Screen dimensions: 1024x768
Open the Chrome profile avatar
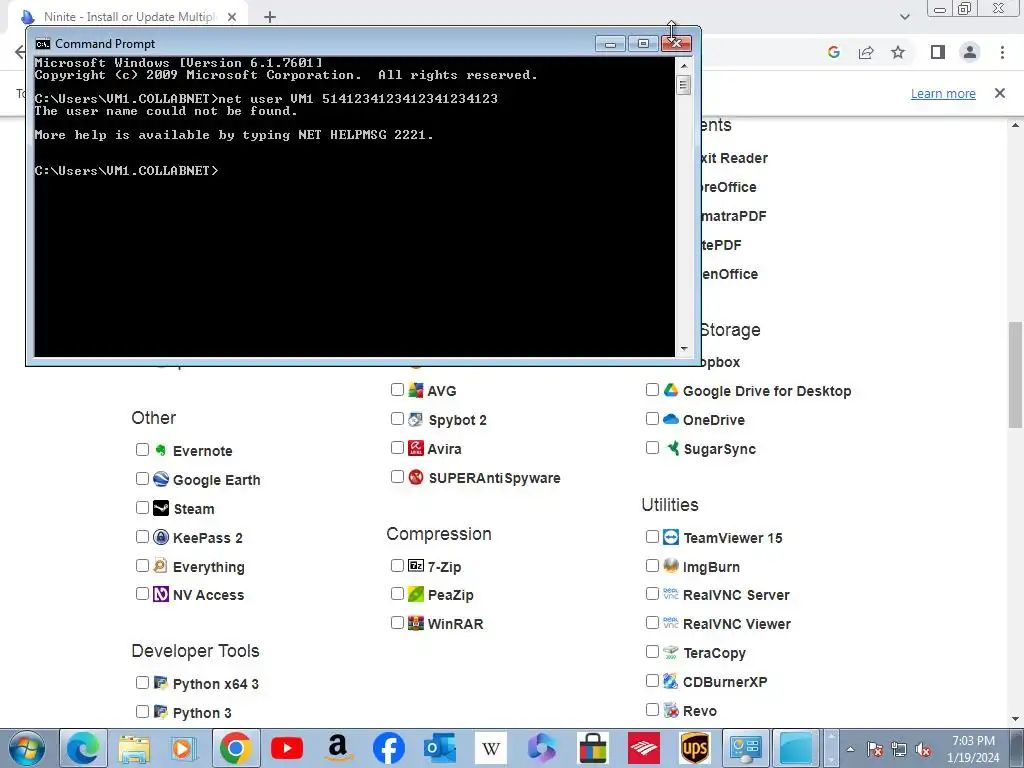[x=970, y=52]
